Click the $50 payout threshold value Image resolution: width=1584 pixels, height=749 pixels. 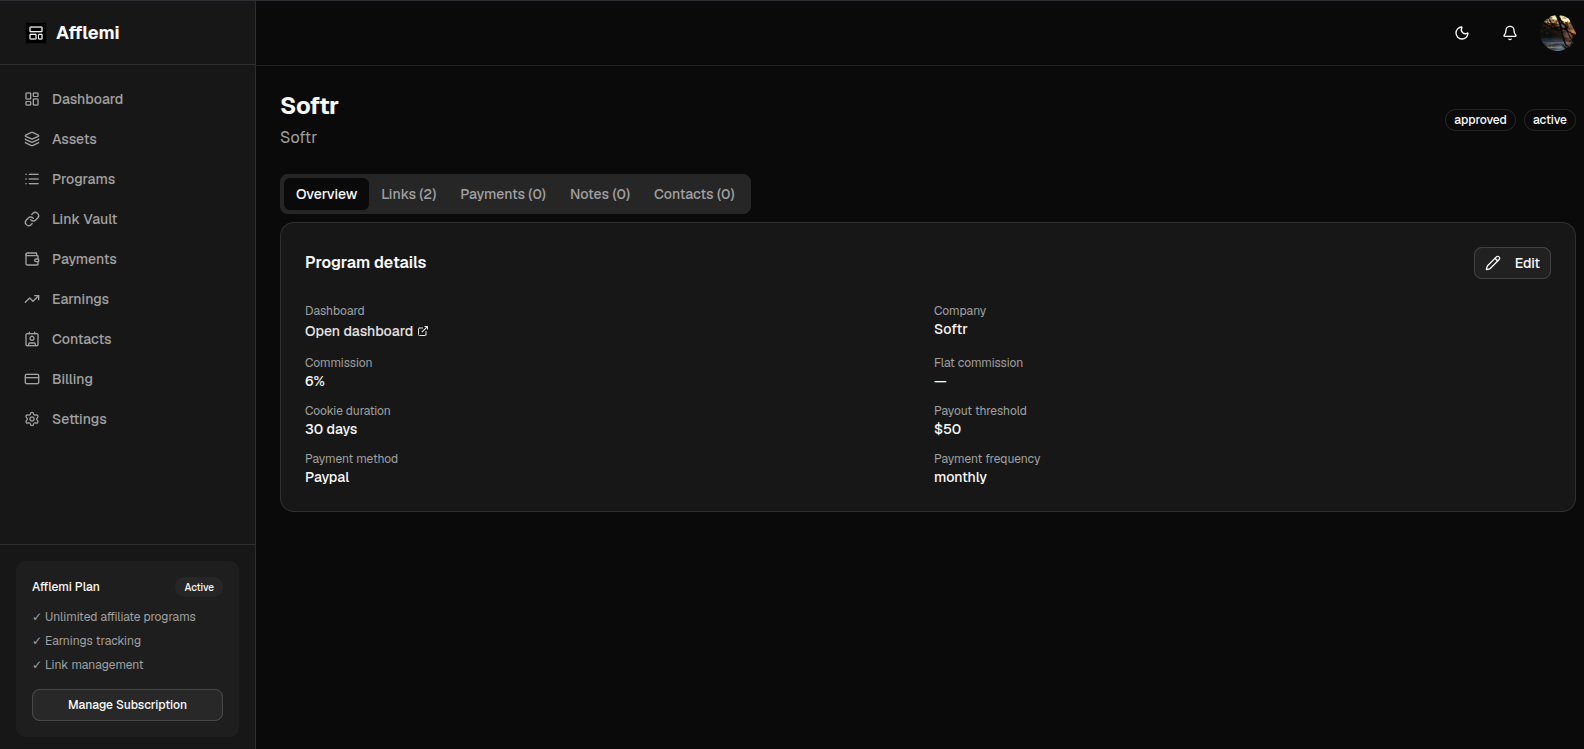(947, 429)
